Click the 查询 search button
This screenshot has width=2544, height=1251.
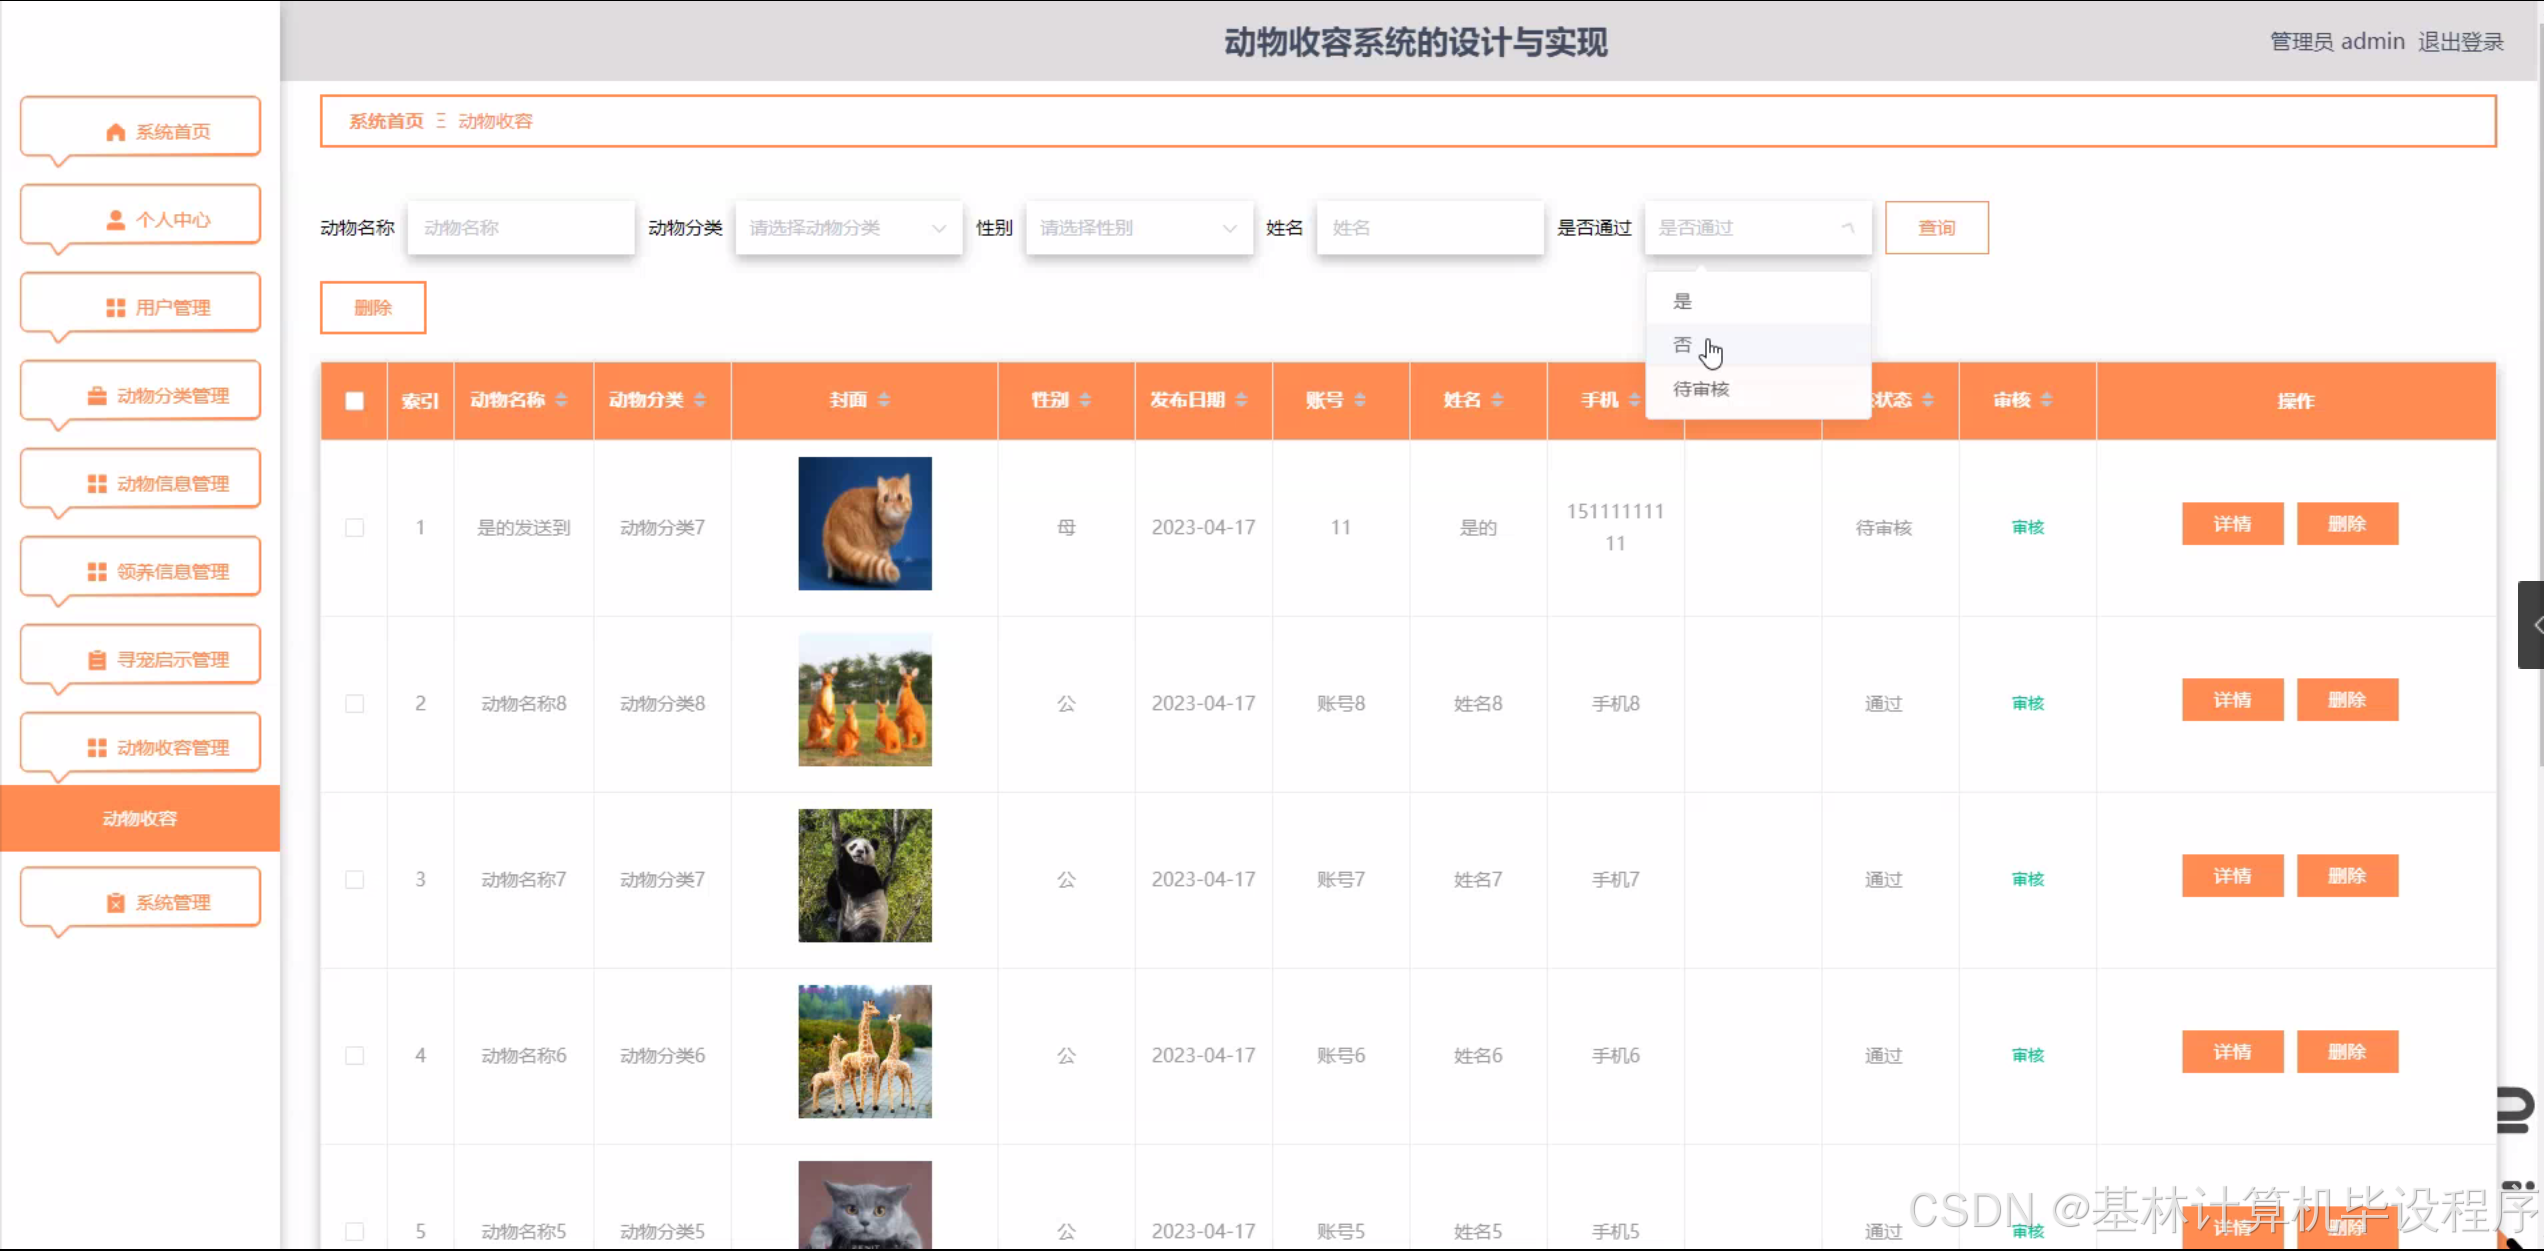[x=1936, y=228]
